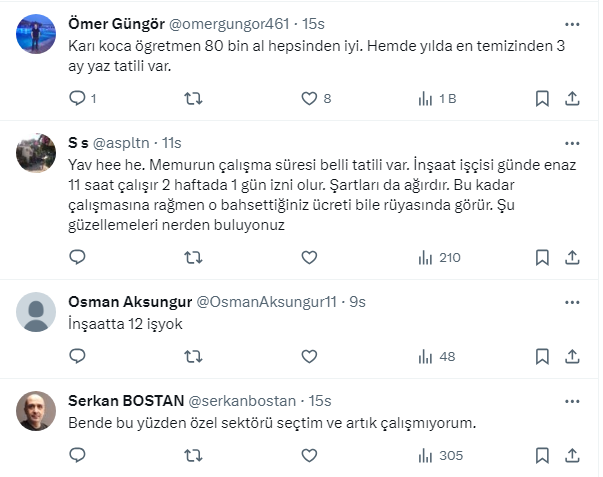This screenshot has width=603, height=477.
Task: Bookmark Ömer Güngör's tweet
Action: [542, 98]
